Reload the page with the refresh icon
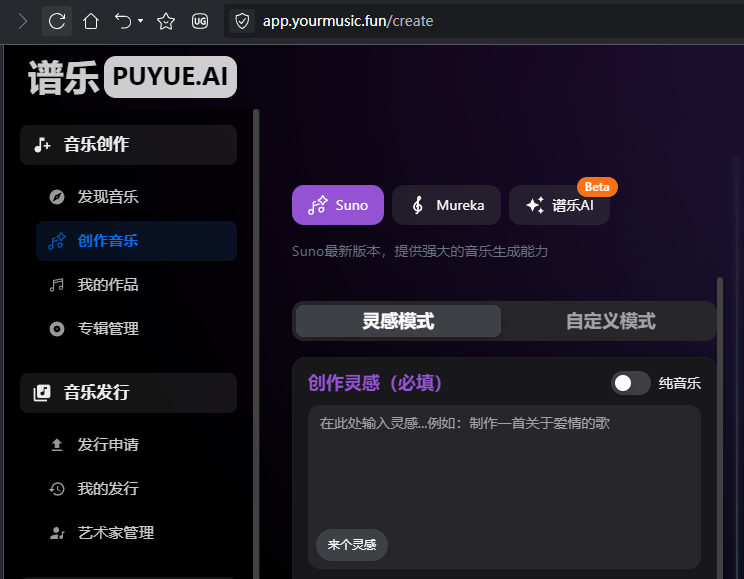Image resolution: width=744 pixels, height=579 pixels. tap(57, 21)
